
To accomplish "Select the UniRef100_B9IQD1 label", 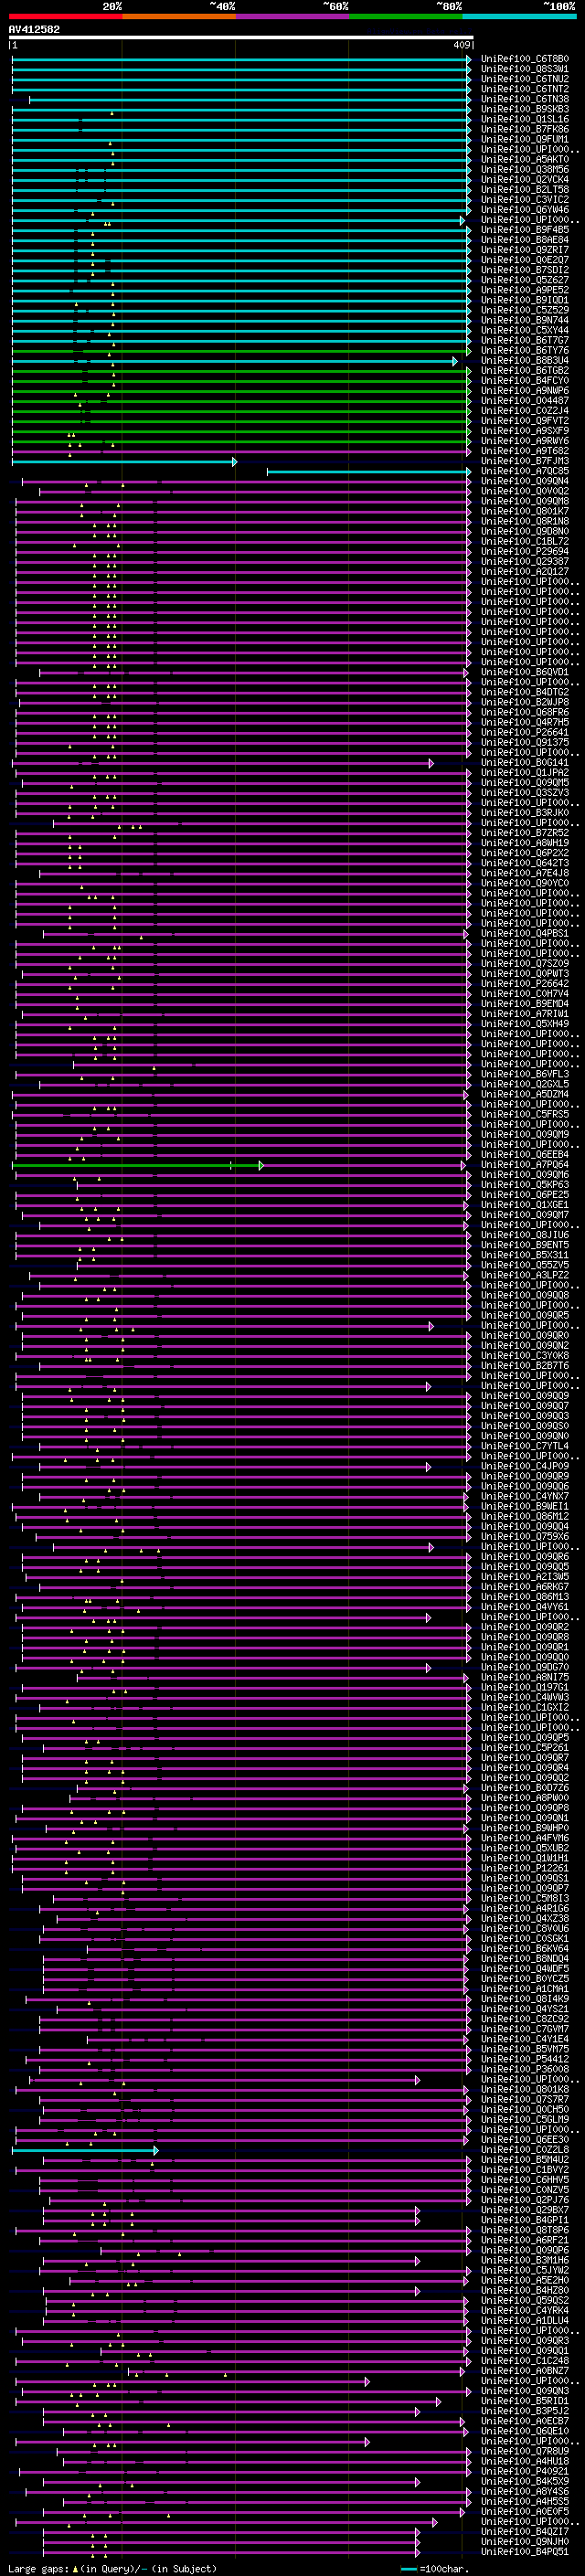I will point(525,300).
